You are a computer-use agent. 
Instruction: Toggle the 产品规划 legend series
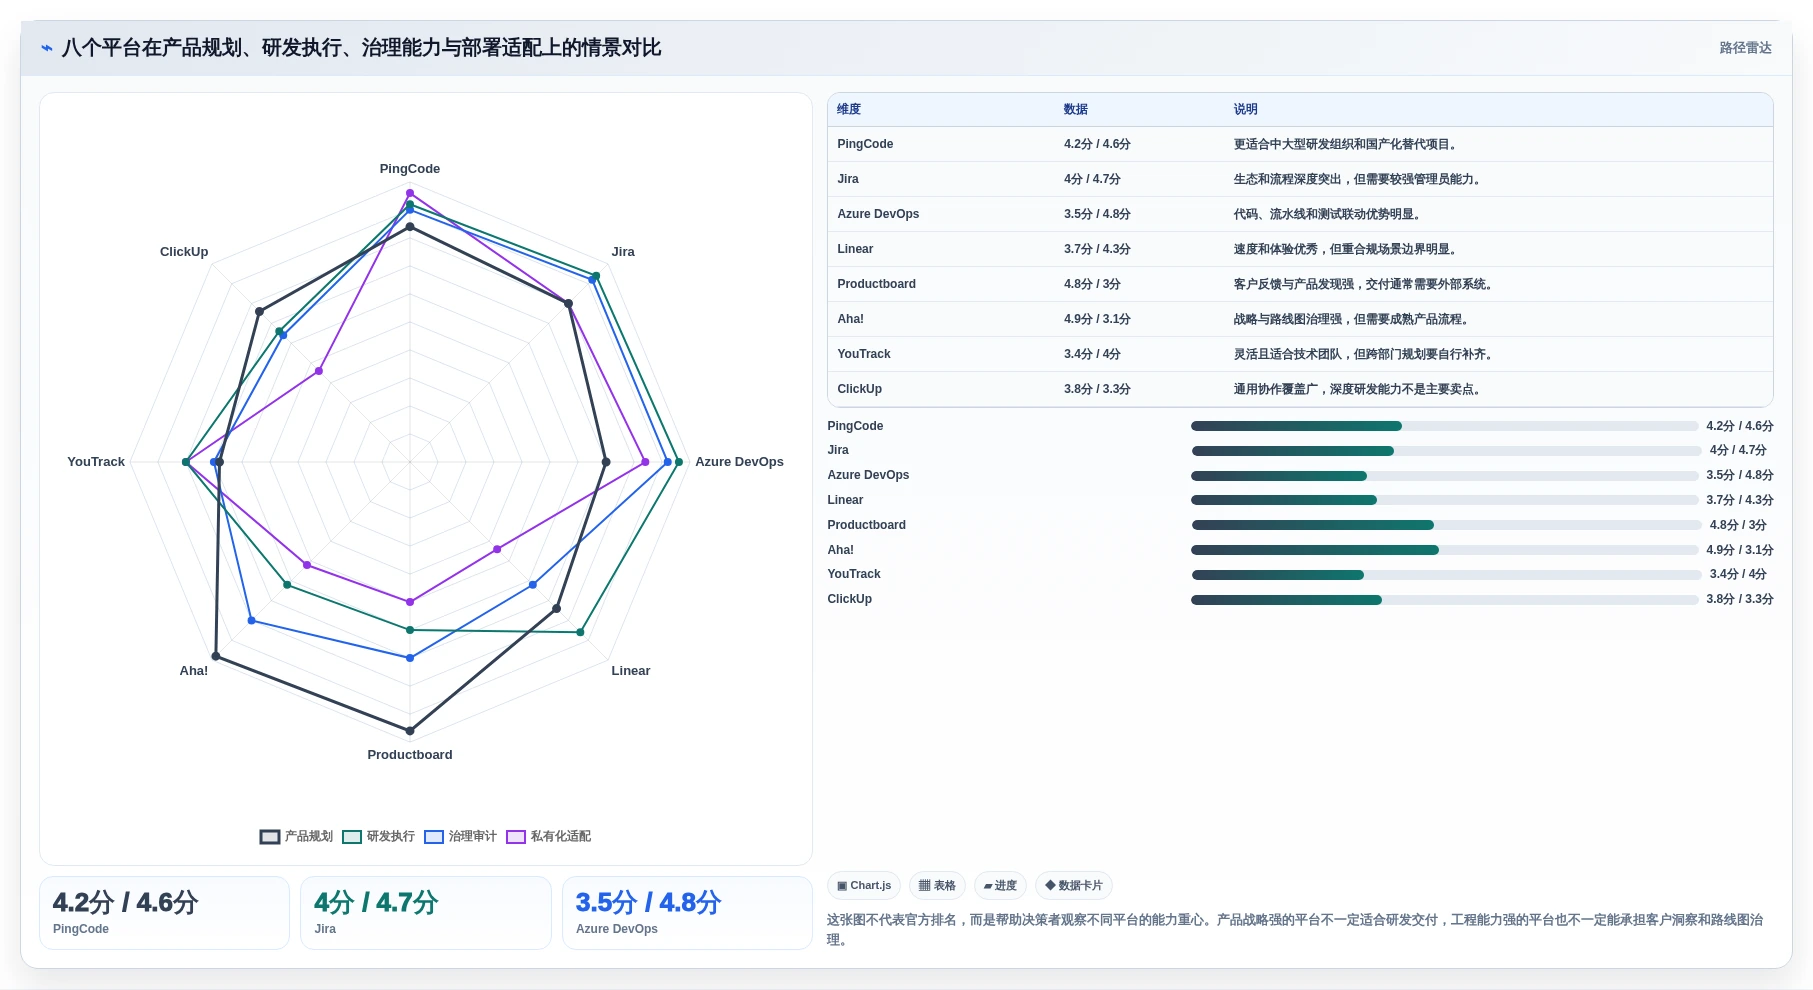coord(296,836)
